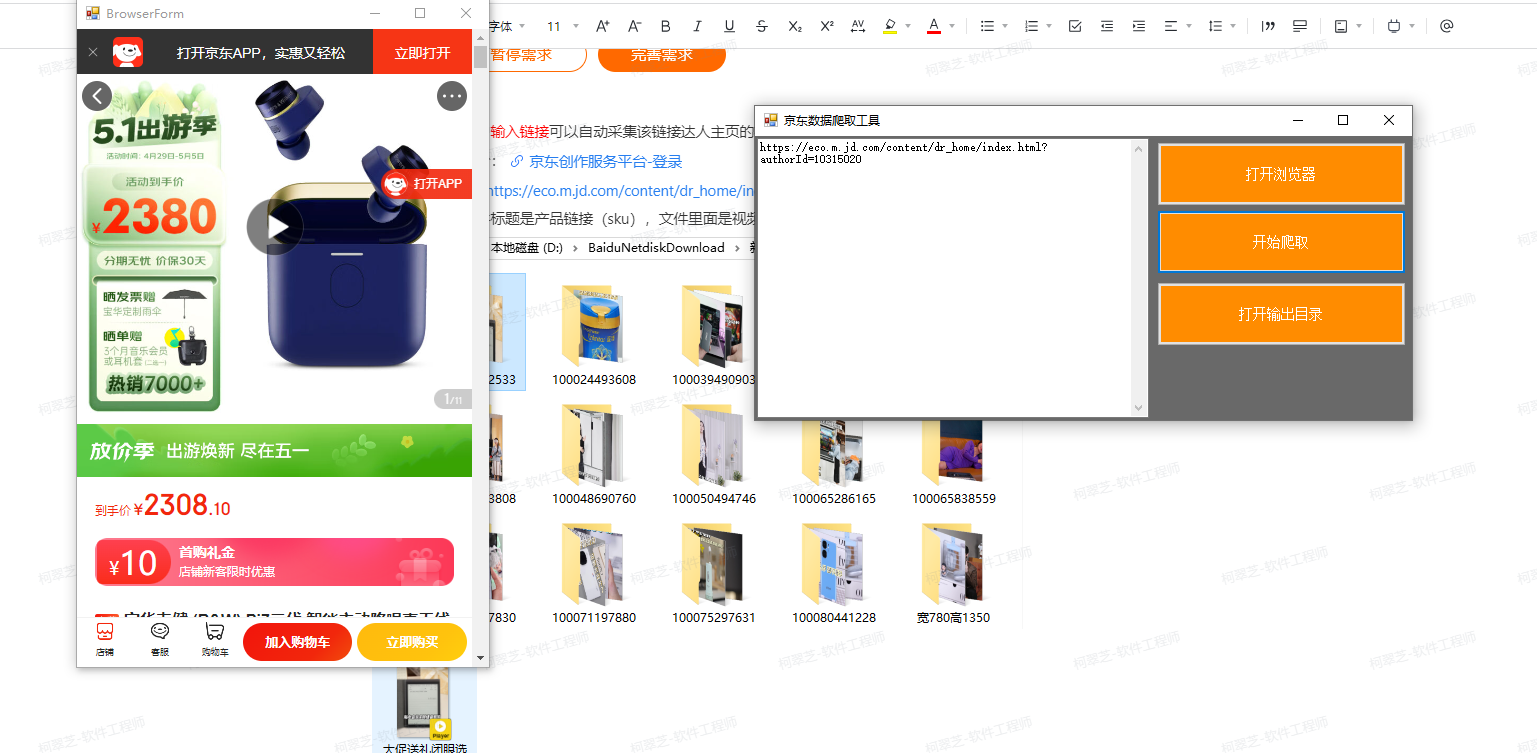Open the 店铺 shop icon
The image size is (1537, 753).
tap(104, 640)
